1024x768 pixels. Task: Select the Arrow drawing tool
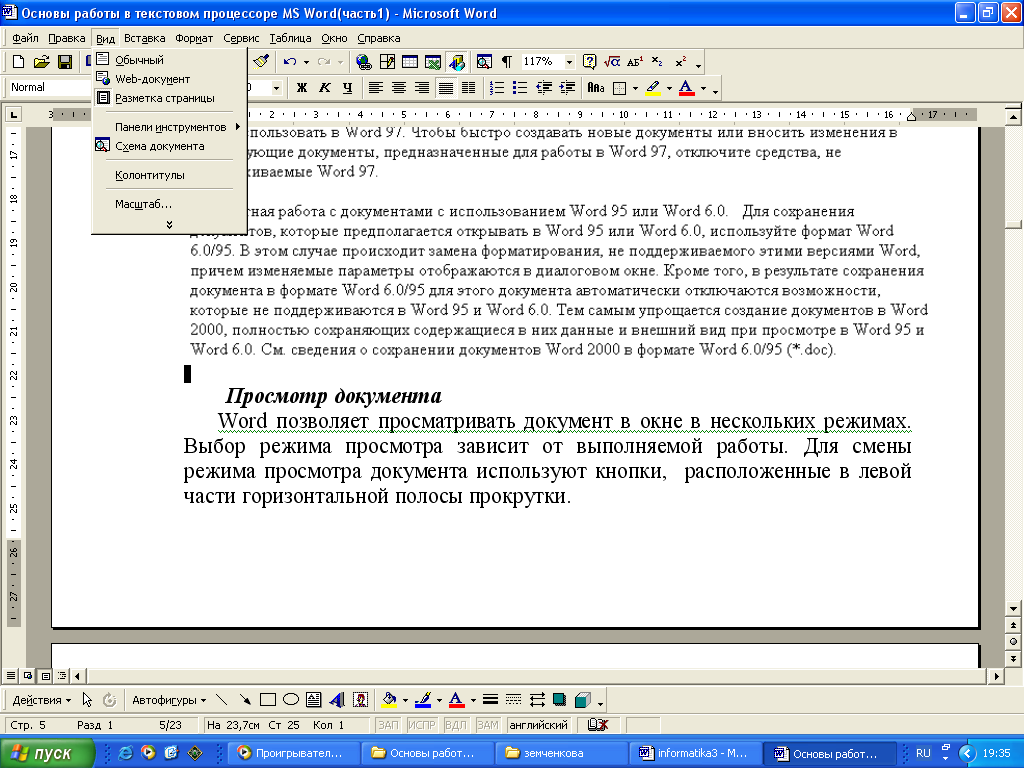[245, 700]
